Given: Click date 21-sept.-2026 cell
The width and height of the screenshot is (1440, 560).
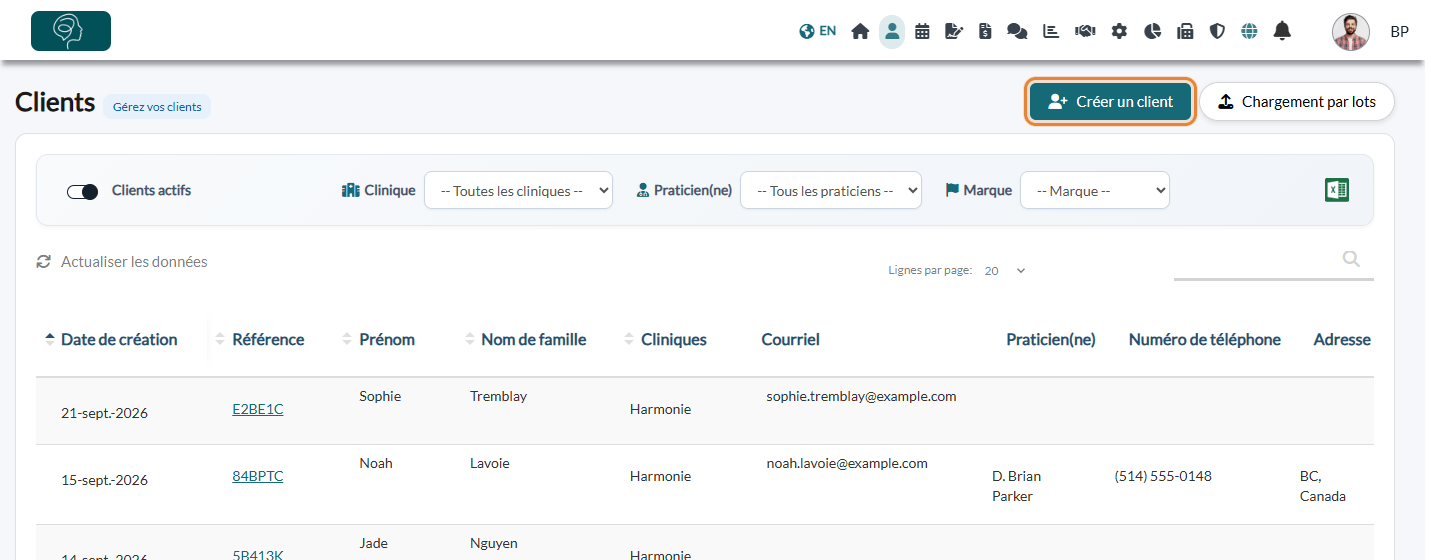Looking at the screenshot, I should click(104, 412).
